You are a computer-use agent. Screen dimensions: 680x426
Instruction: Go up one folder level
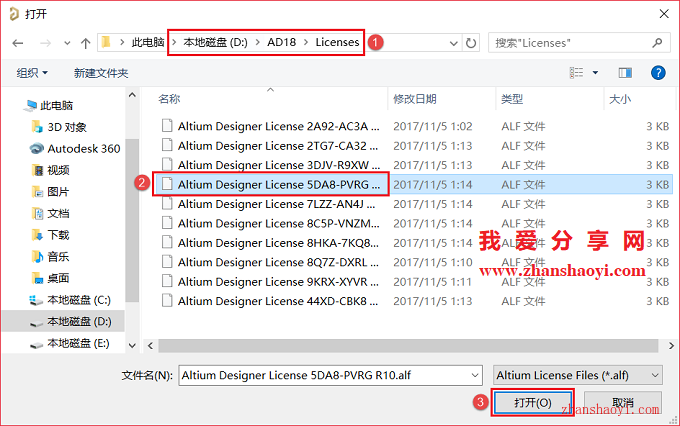[85, 43]
